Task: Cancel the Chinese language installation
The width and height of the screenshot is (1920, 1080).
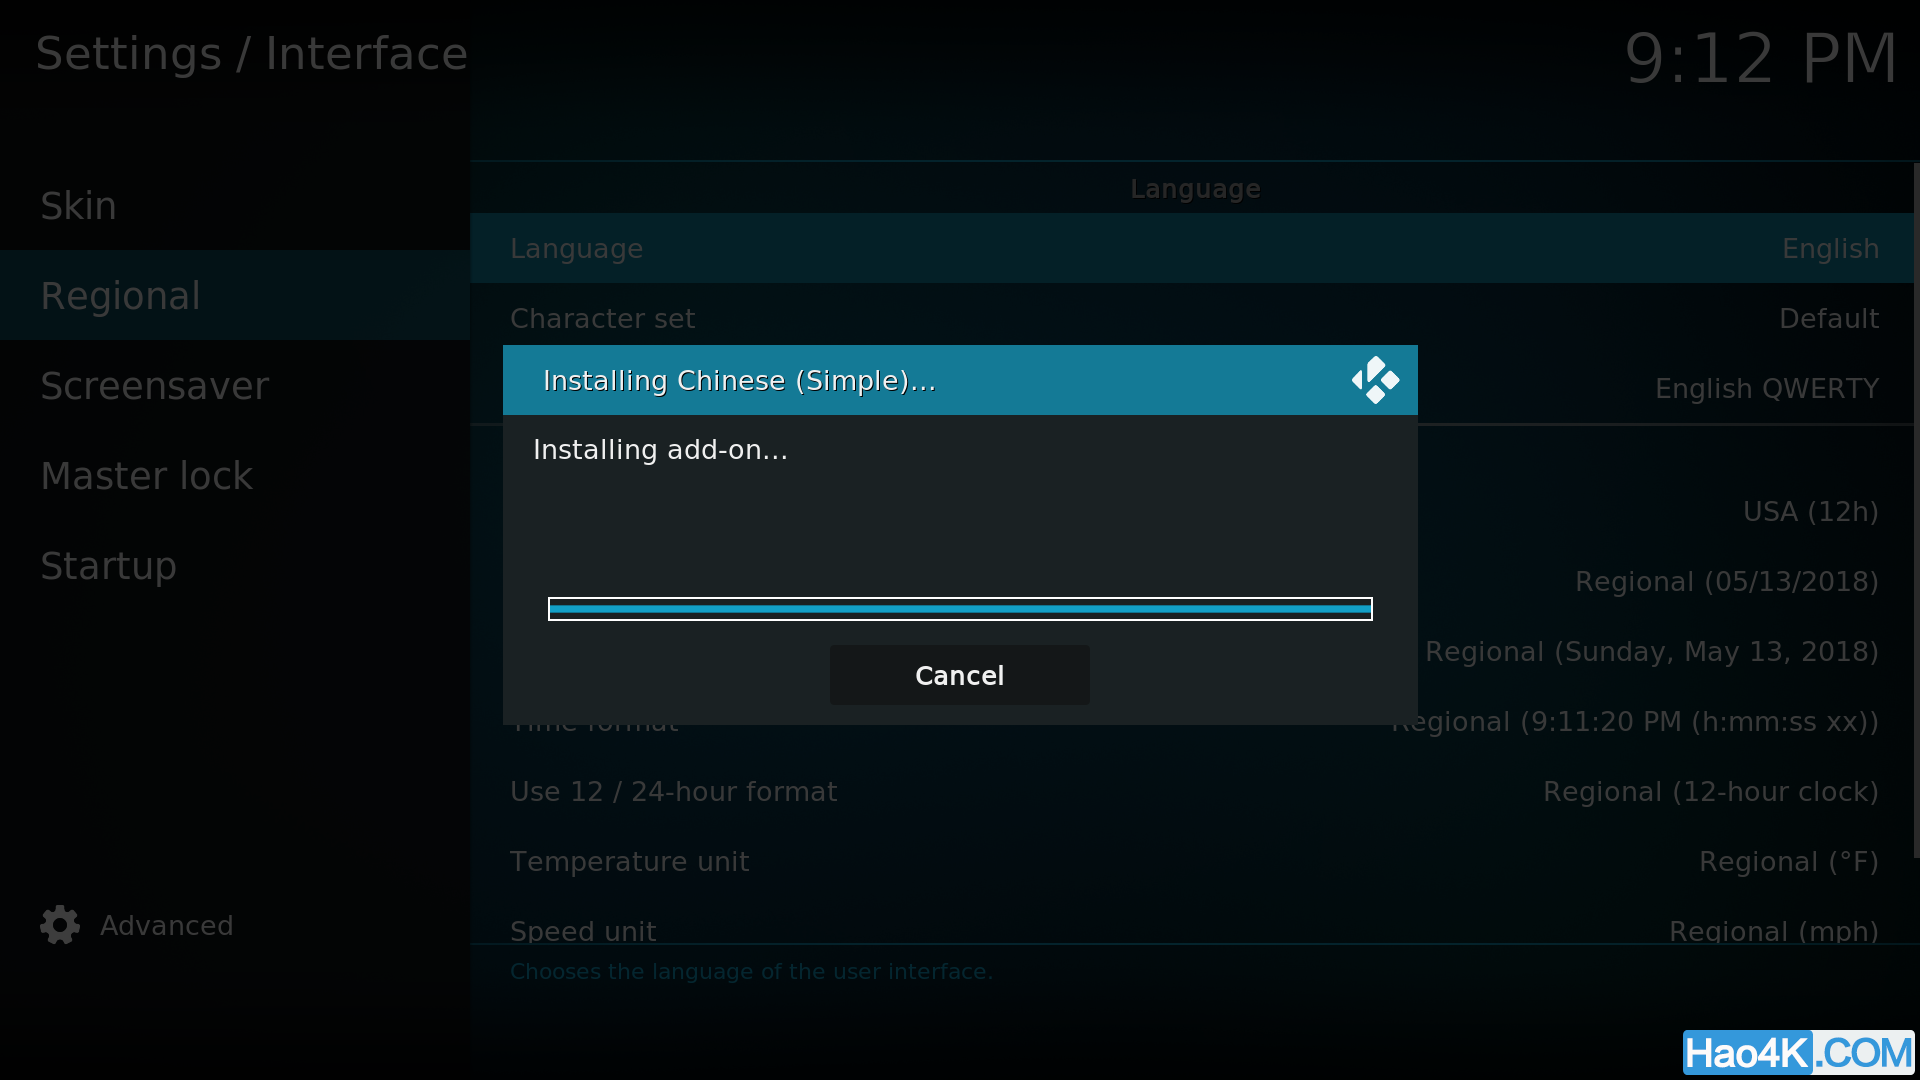Action: click(x=959, y=675)
